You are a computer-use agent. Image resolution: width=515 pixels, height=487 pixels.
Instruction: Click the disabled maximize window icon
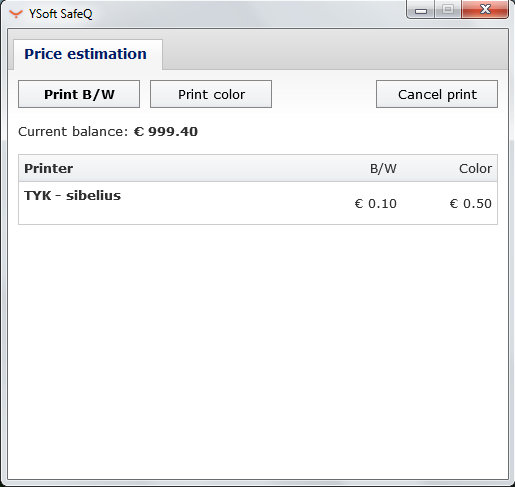point(448,9)
